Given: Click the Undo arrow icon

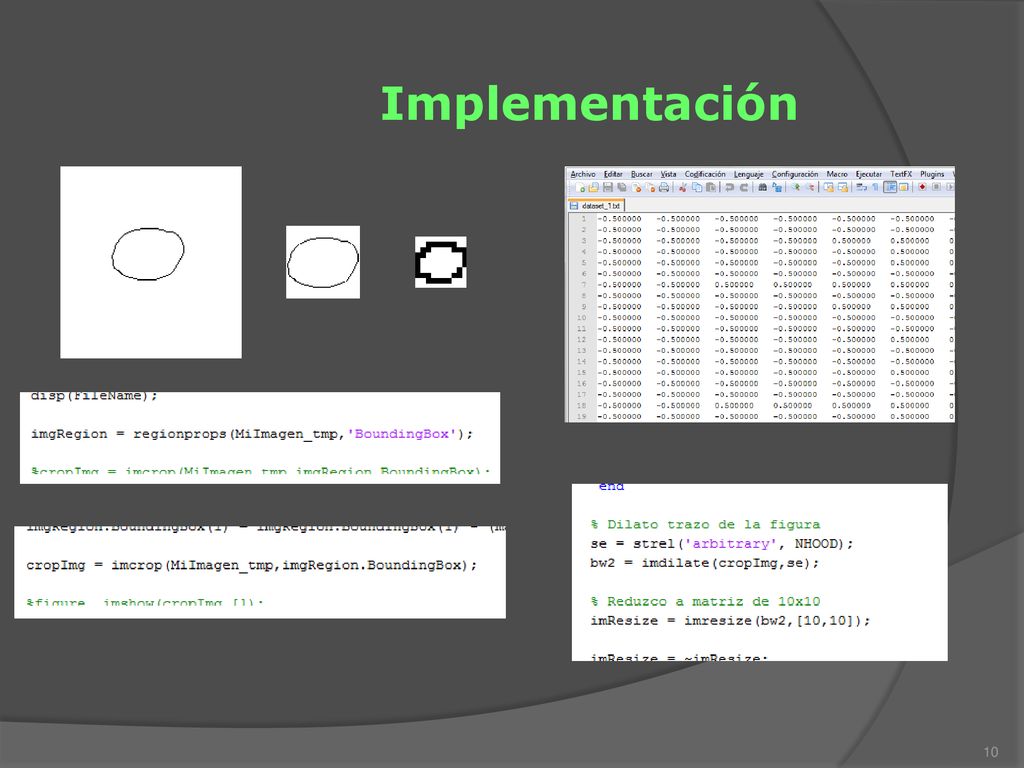Looking at the screenshot, I should (729, 187).
